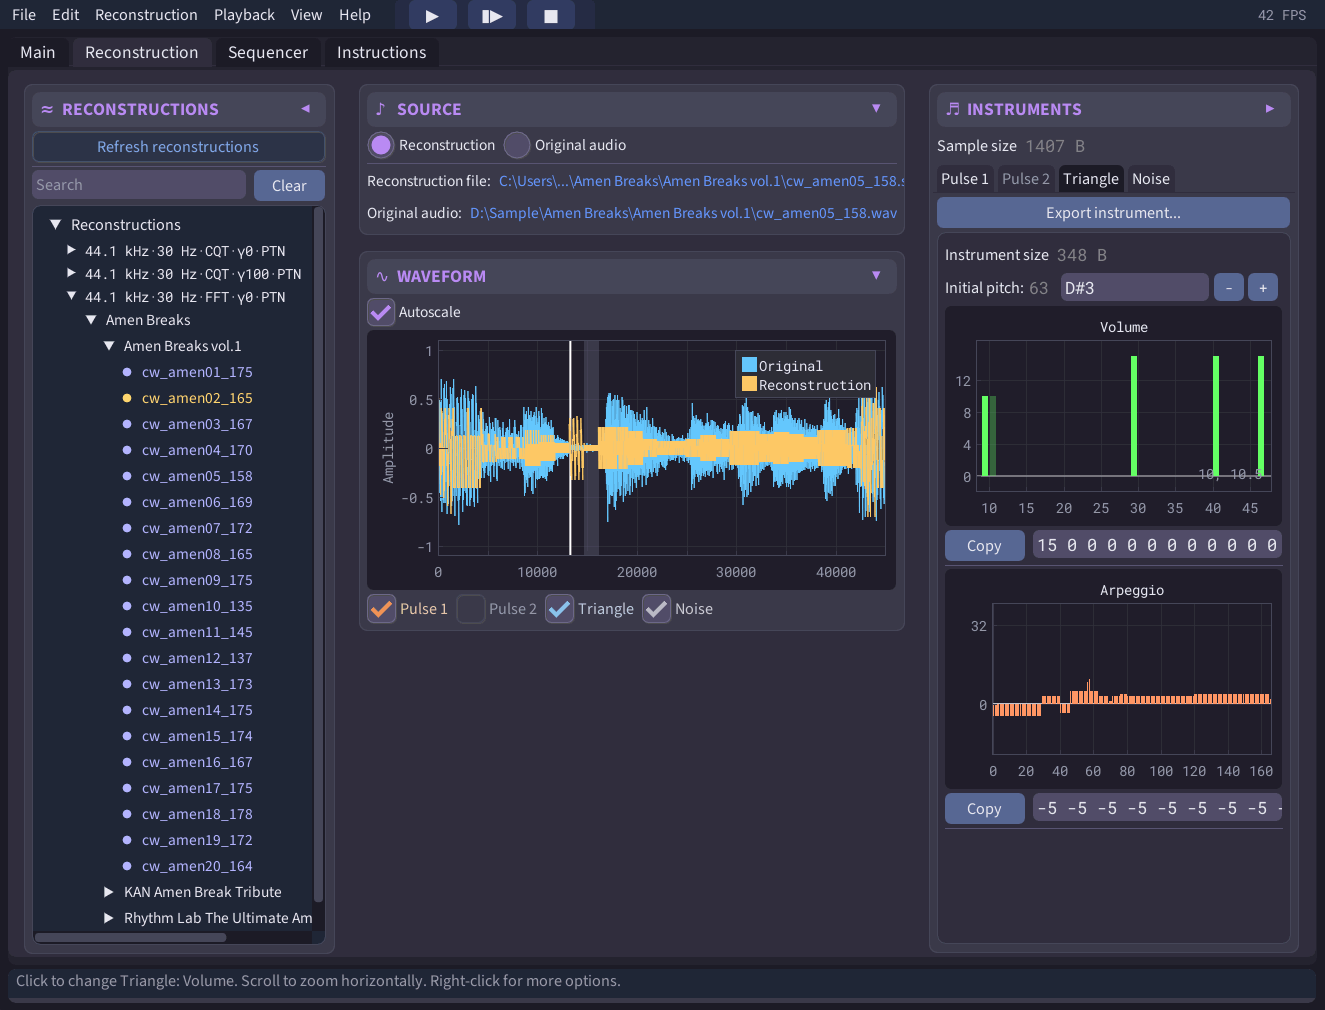Select the Pulse 2 instrument tab

click(1026, 179)
